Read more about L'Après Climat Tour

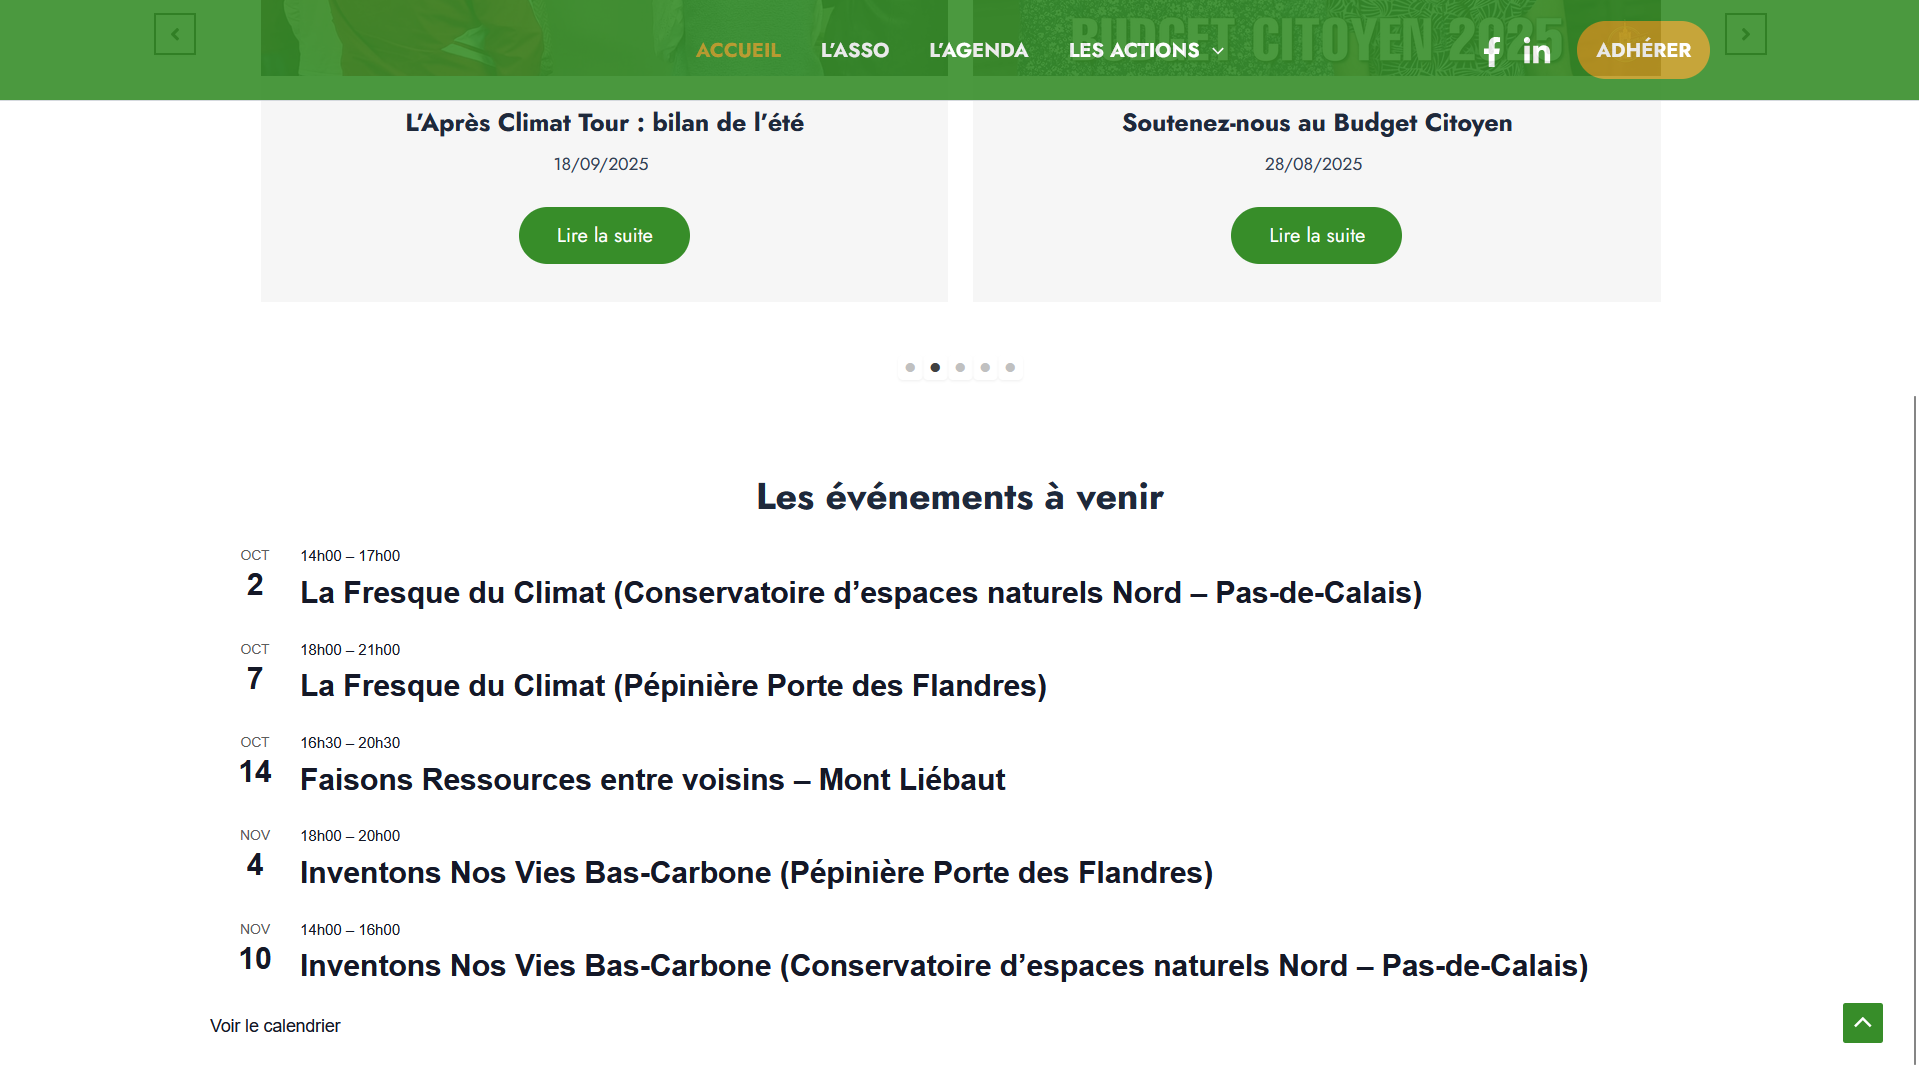pos(604,236)
